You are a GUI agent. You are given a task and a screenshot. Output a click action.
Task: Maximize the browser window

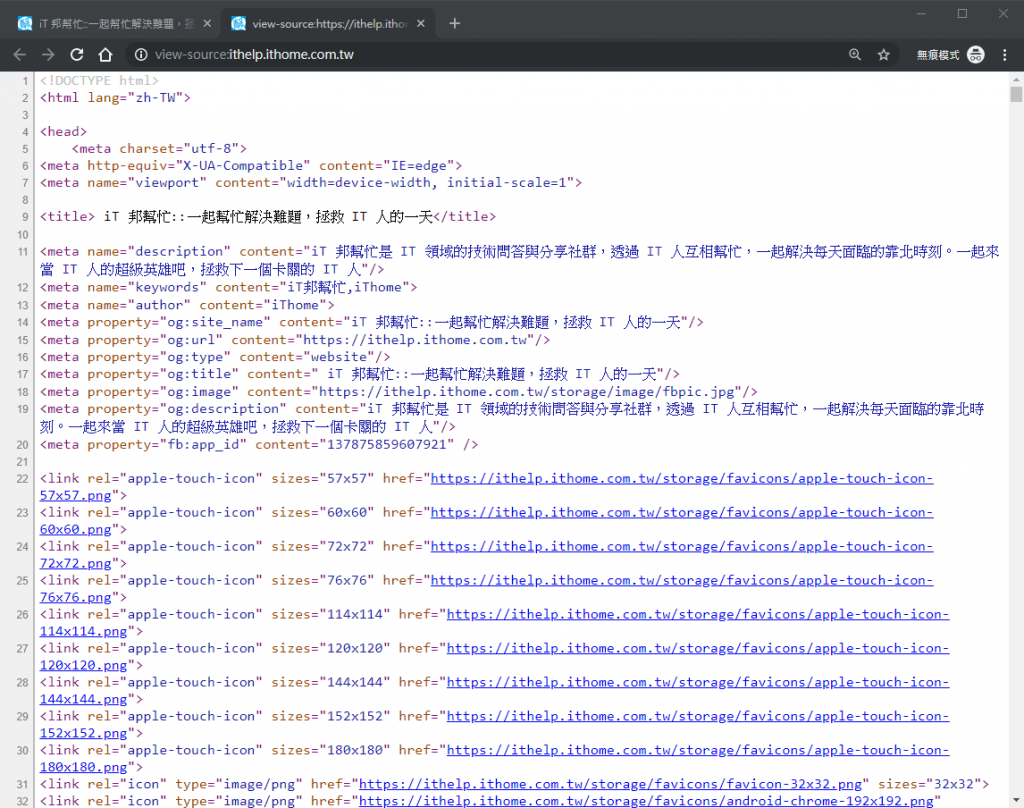tap(963, 14)
